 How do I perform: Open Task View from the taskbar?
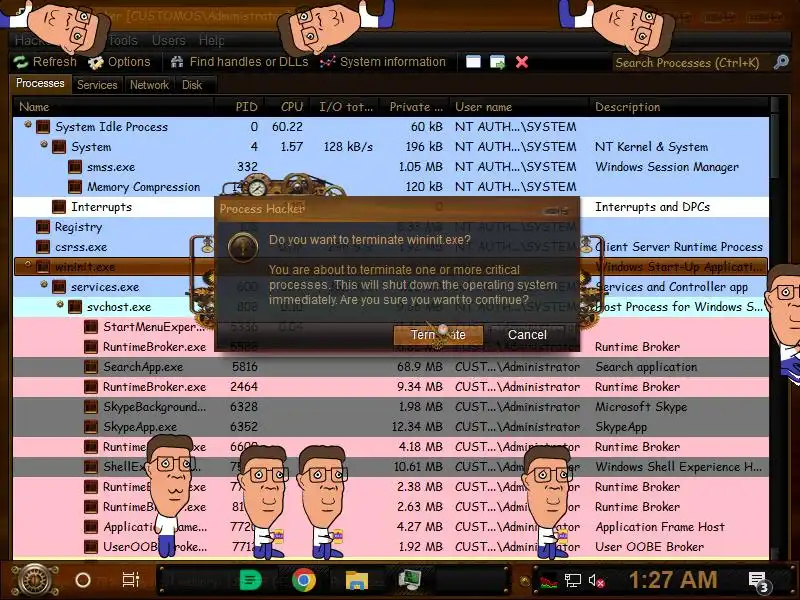point(131,580)
